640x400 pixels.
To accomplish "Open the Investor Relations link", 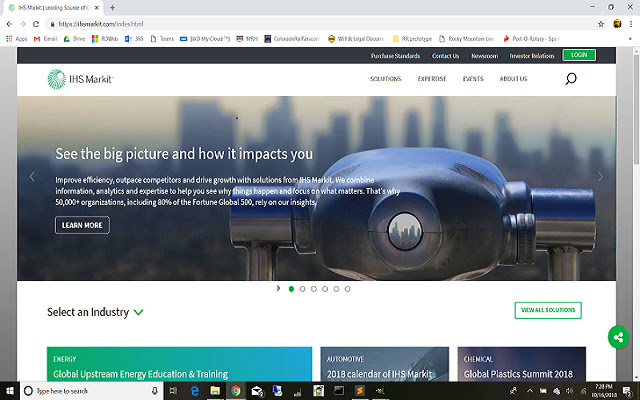I will click(x=532, y=56).
